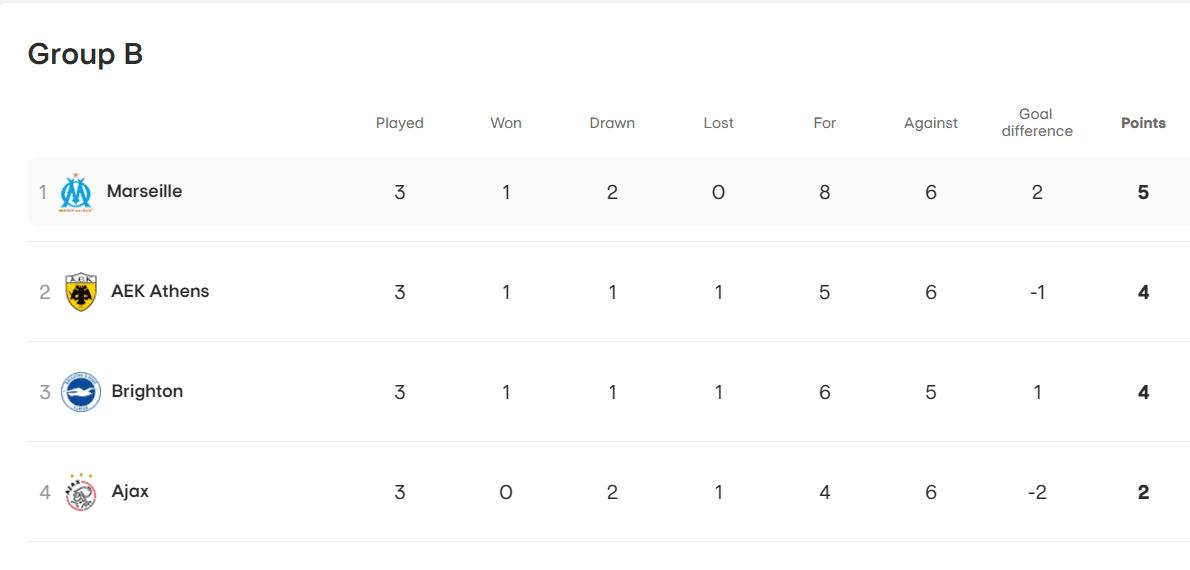
Task: Click Brighton's rank number 3
Action: click(x=45, y=392)
